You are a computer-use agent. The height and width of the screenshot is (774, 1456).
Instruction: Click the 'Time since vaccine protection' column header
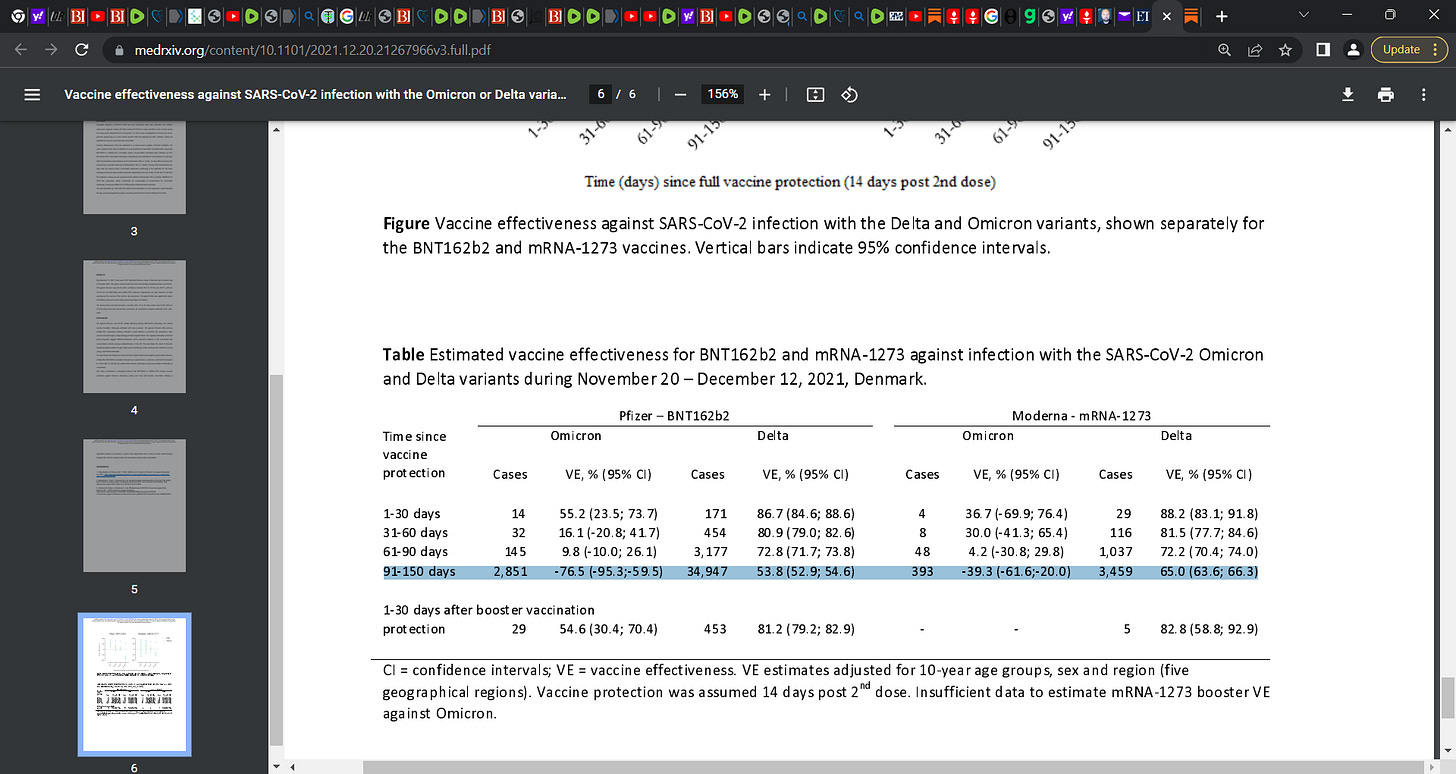415,454
